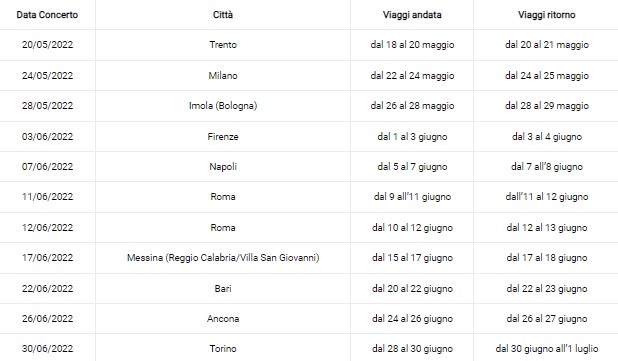Select 'dal 18 al 20 maggio' cell
This screenshot has width=618, height=361.
point(412,45)
